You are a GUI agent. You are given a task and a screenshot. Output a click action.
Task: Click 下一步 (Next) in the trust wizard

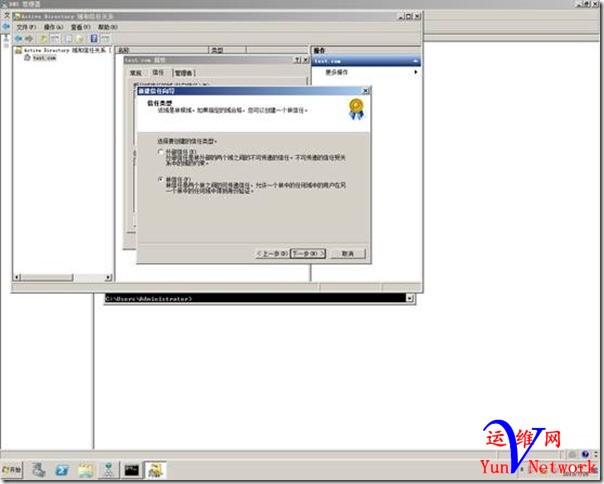(308, 254)
